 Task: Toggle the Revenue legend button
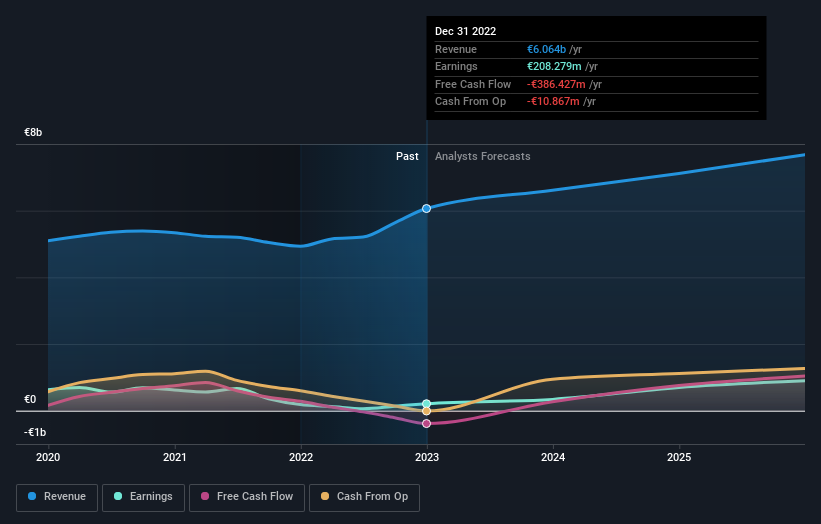click(x=57, y=497)
